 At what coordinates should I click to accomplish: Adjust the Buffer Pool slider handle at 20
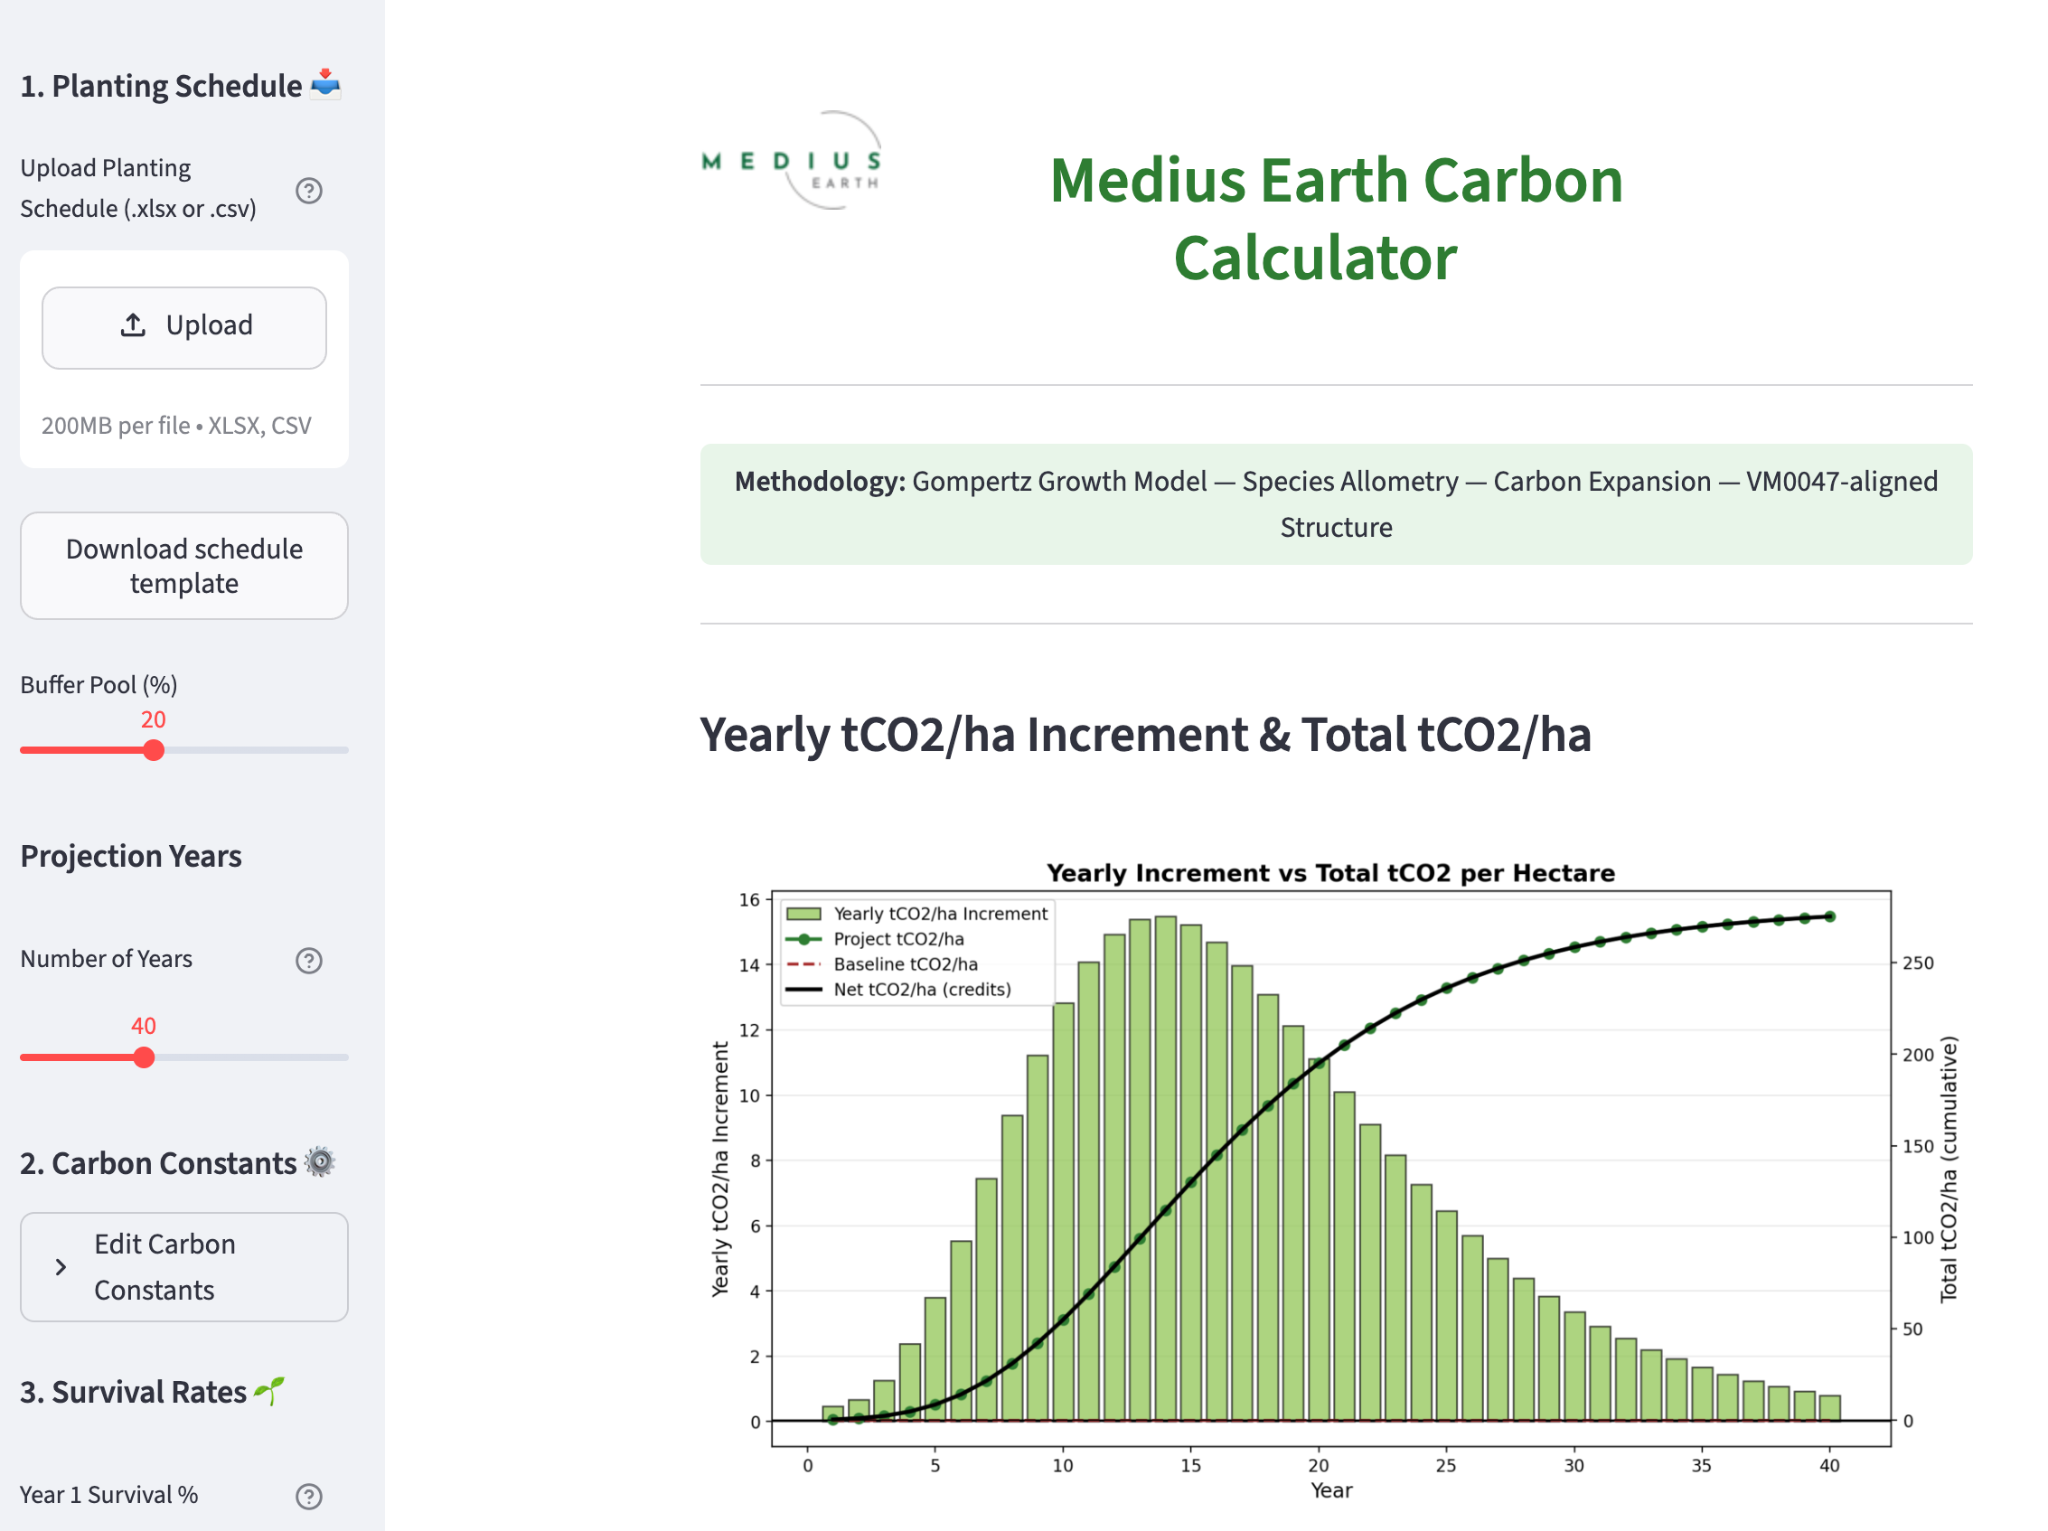coord(153,750)
